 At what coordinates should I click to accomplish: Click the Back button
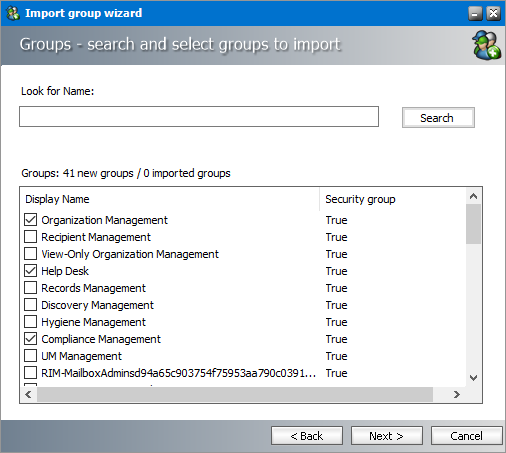307,436
